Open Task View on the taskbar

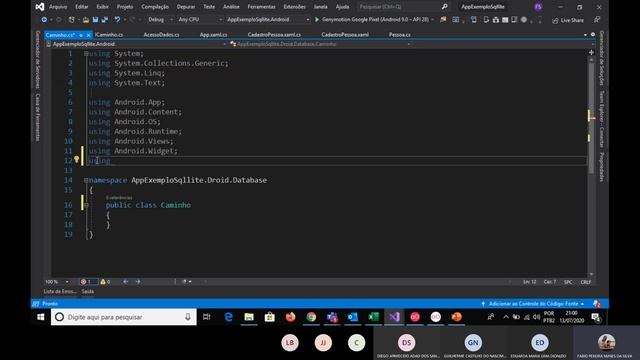(x=207, y=317)
